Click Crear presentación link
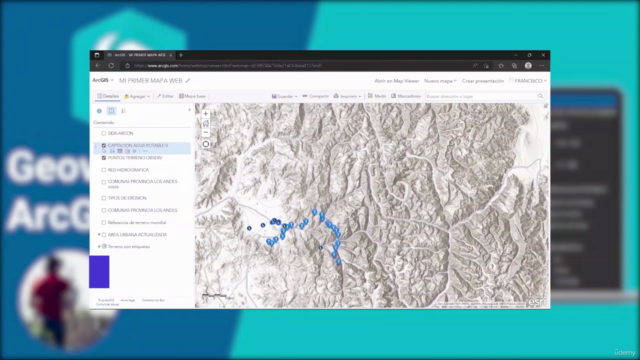Image resolution: width=640 pixels, height=360 pixels. pos(483,81)
